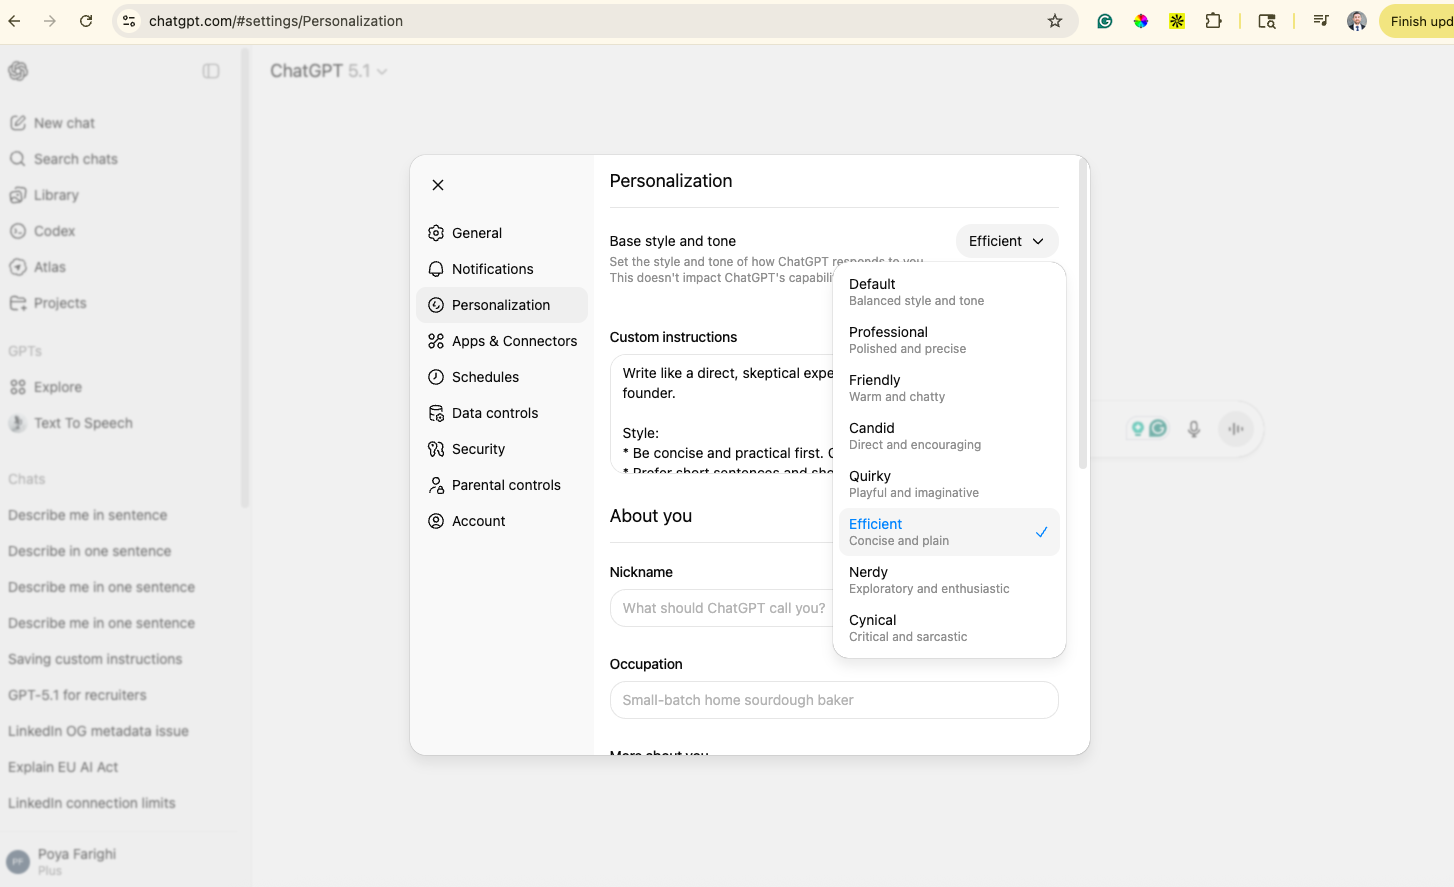Open the Account settings tab
The image size is (1454, 887).
pyautogui.click(x=502, y=521)
